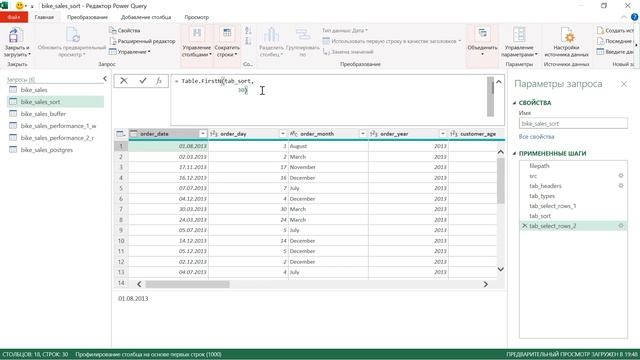
Task: Open order_day column filter dropdown
Action: tap(282, 134)
